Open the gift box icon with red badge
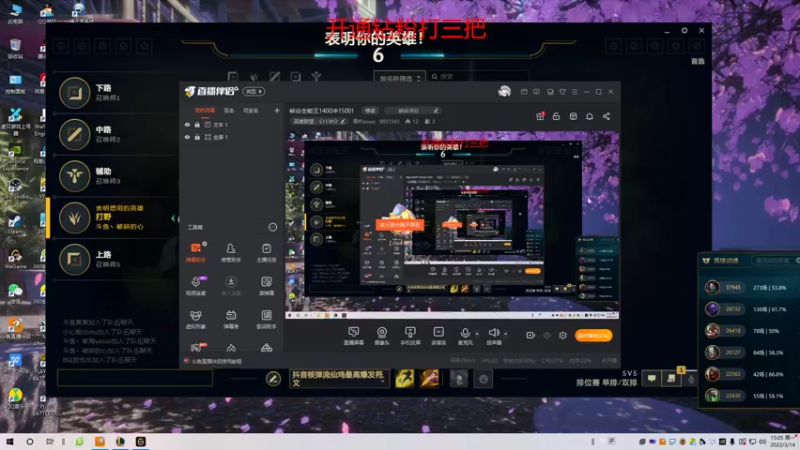The width and height of the screenshot is (800, 450). pyautogui.click(x=540, y=116)
